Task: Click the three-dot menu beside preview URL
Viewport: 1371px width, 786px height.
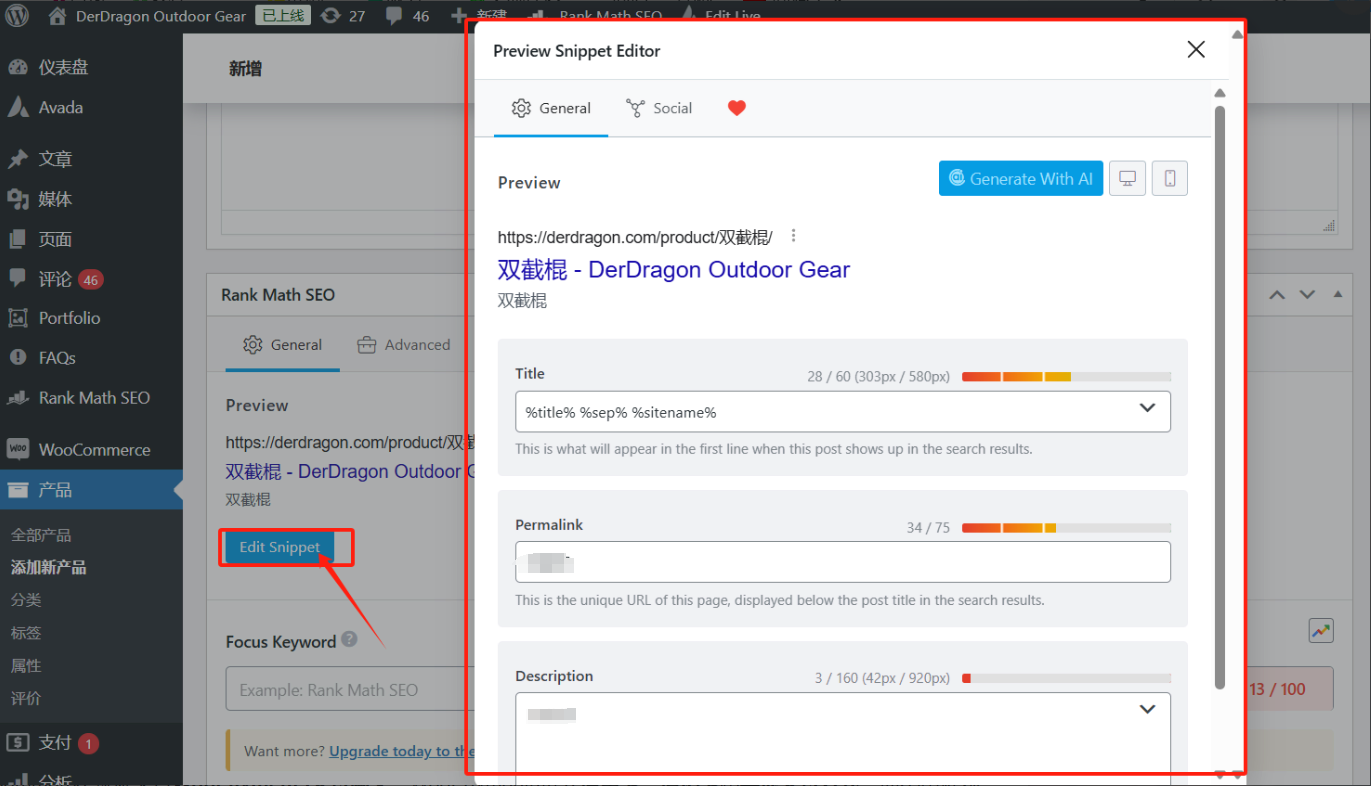Action: tap(794, 236)
